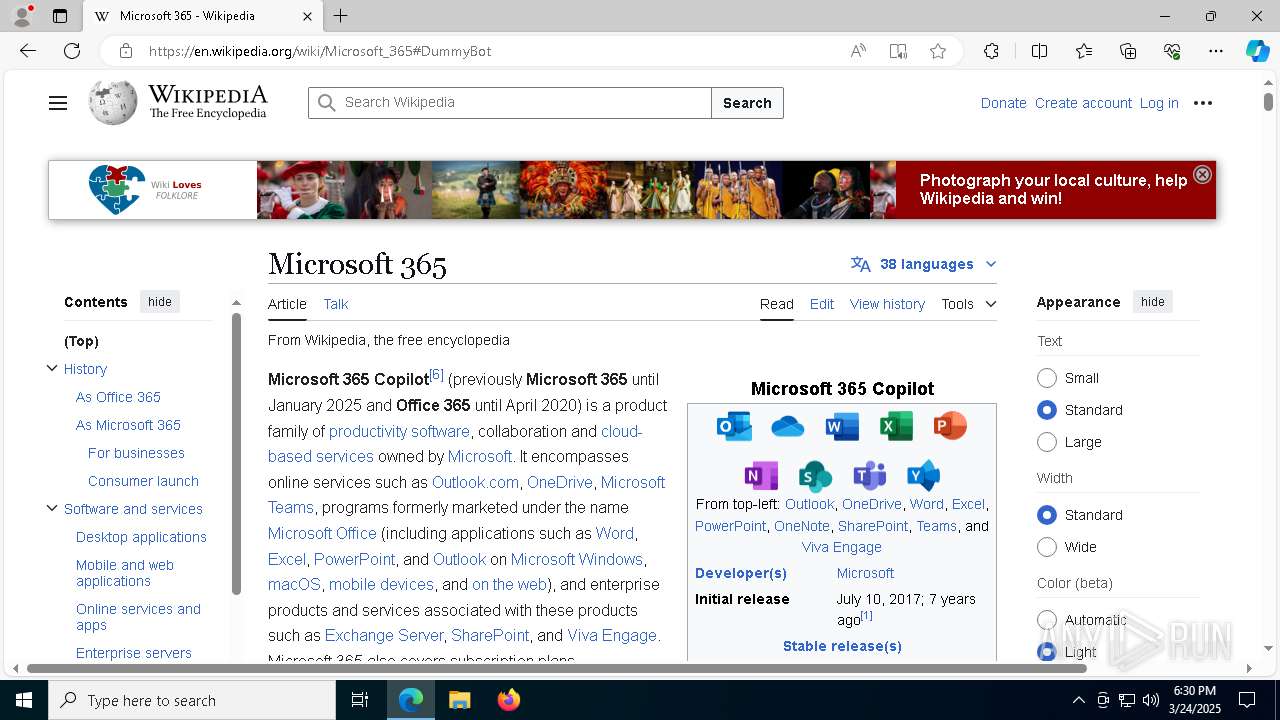The width and height of the screenshot is (1280, 720).
Task: Click the Search Wikipedia input field
Action: (510, 103)
